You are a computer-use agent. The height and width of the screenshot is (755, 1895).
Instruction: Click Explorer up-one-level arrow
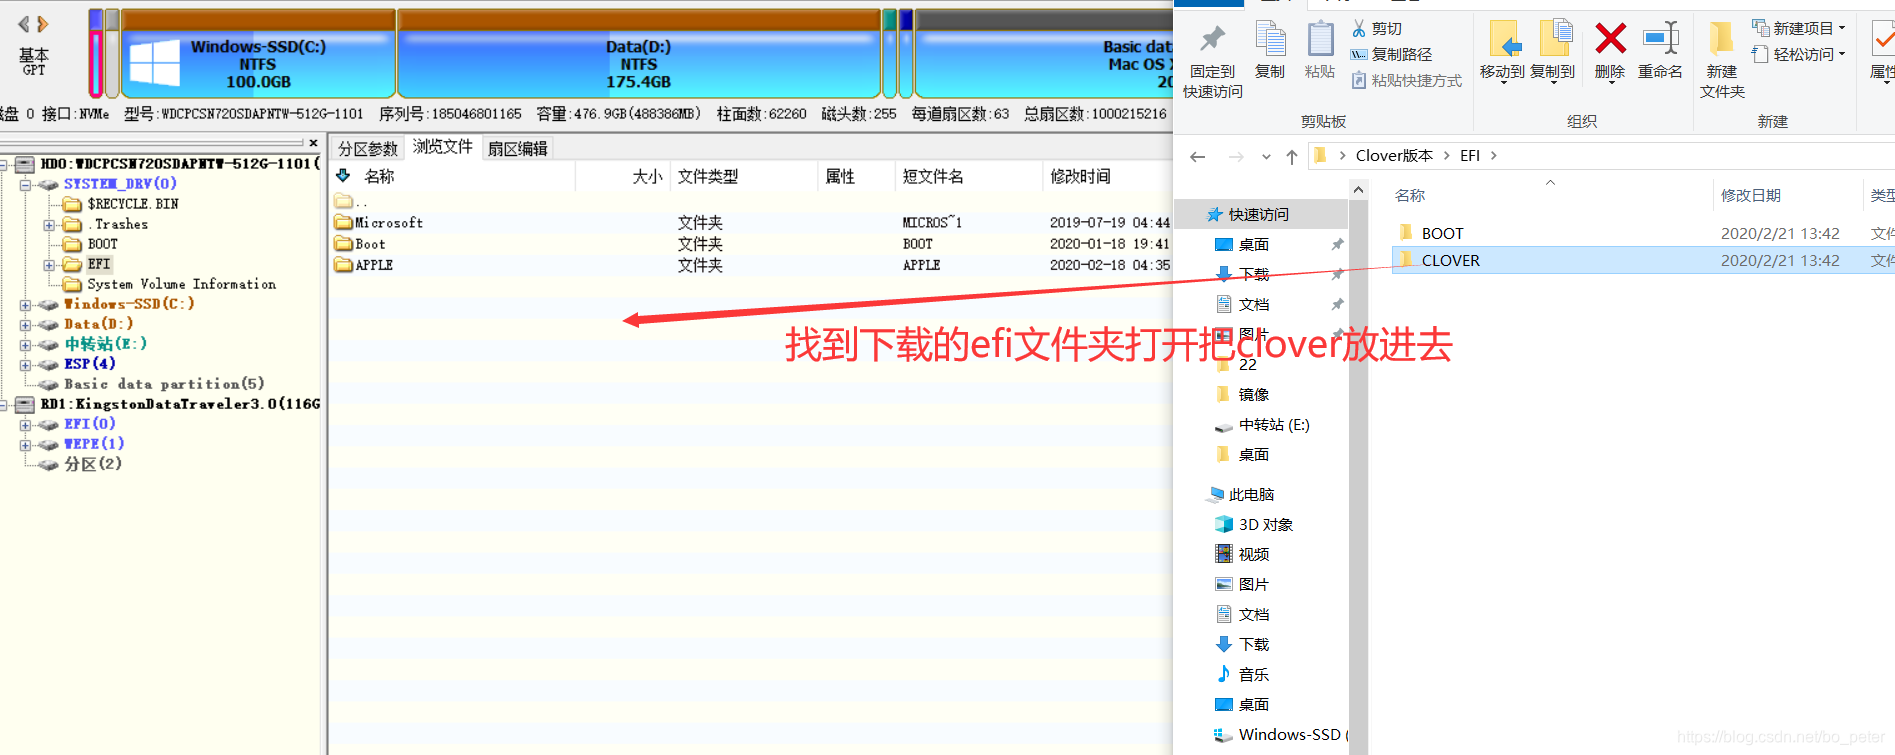[x=1292, y=157]
